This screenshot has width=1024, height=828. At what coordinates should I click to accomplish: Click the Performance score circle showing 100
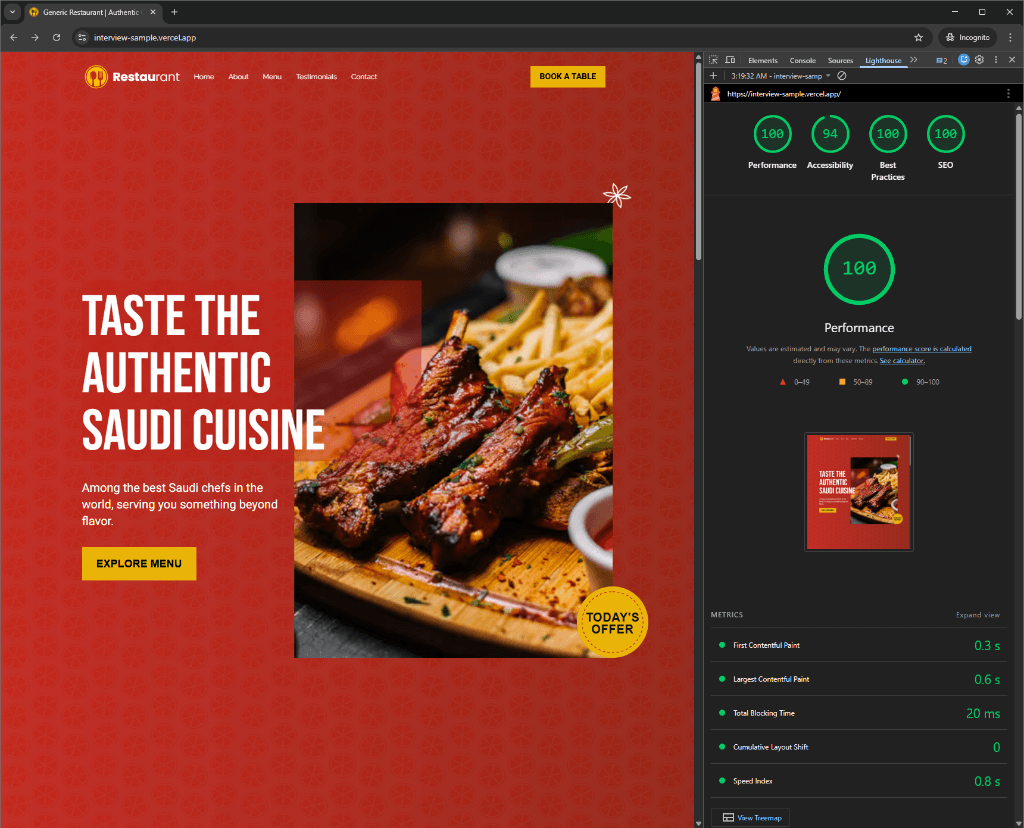(x=858, y=269)
